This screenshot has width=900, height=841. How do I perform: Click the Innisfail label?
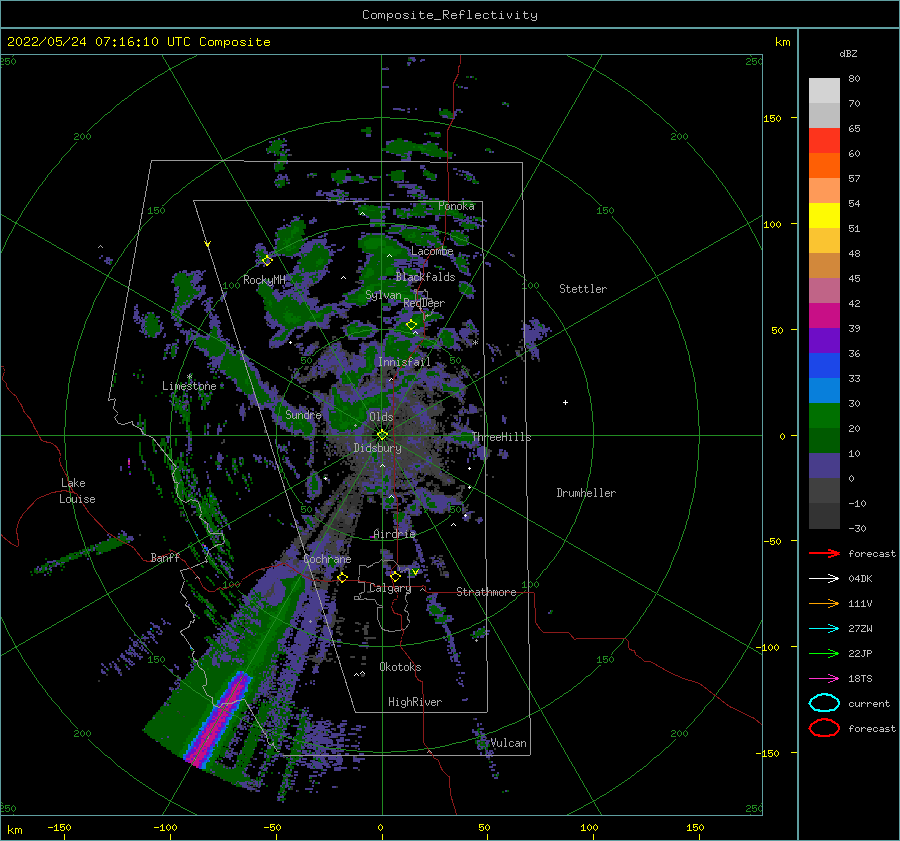coord(404,362)
